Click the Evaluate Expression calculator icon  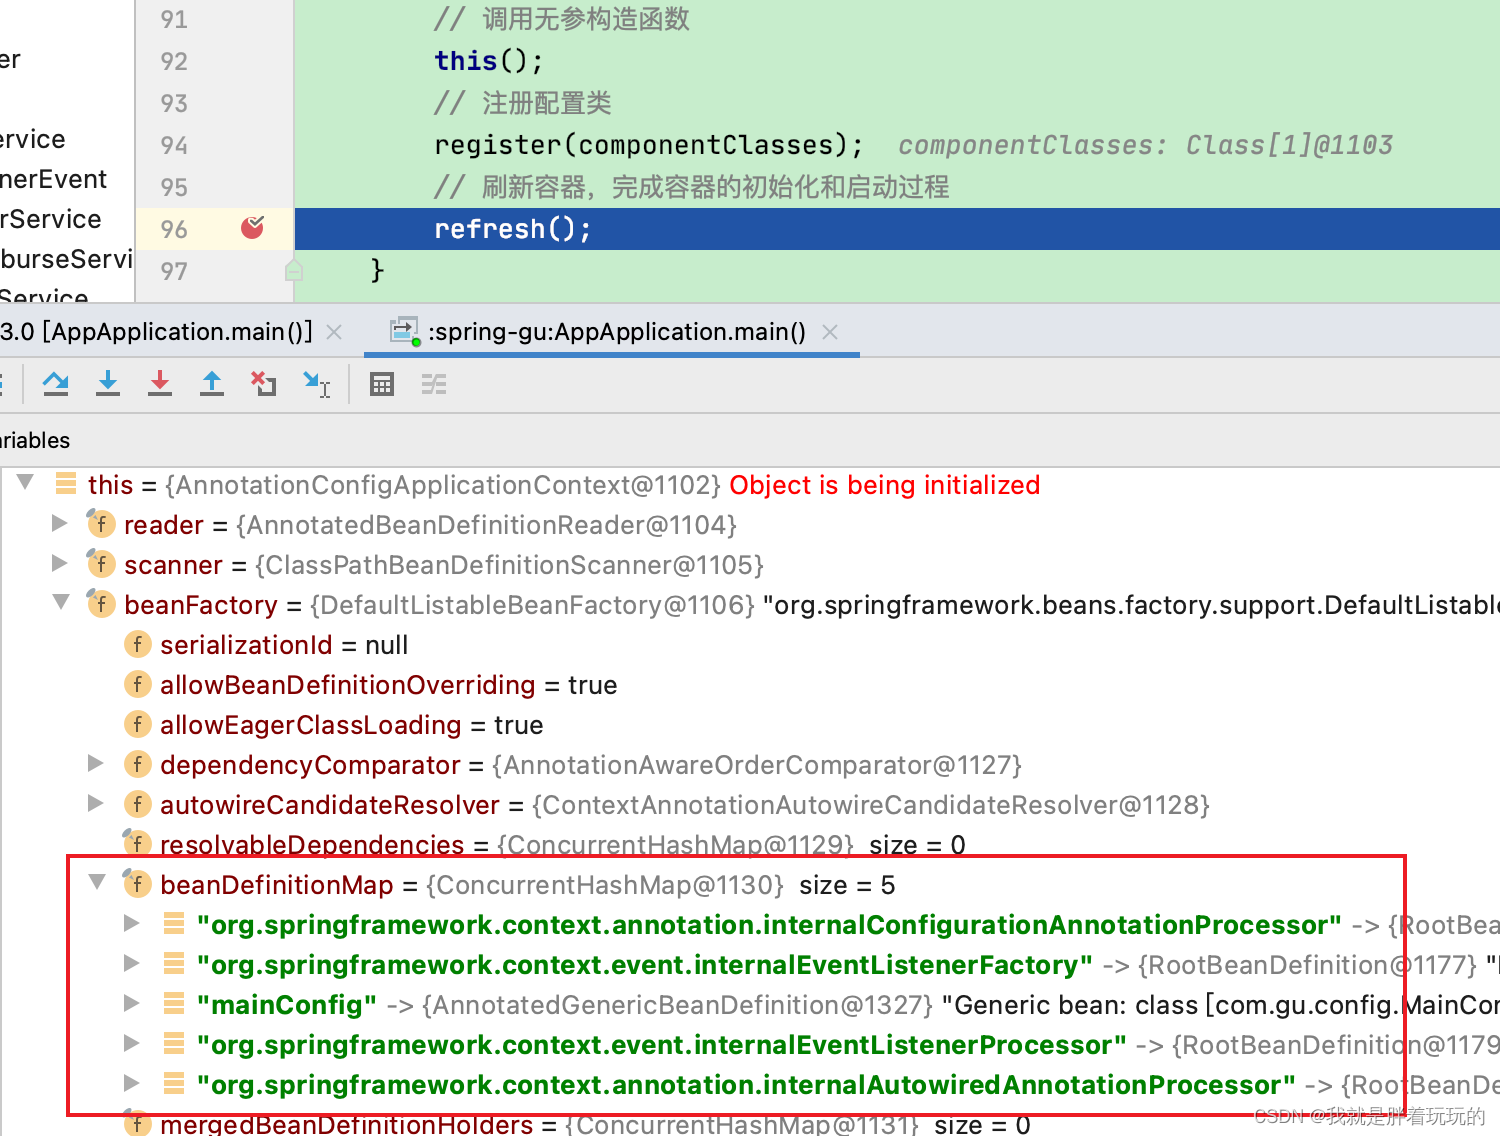point(382,384)
